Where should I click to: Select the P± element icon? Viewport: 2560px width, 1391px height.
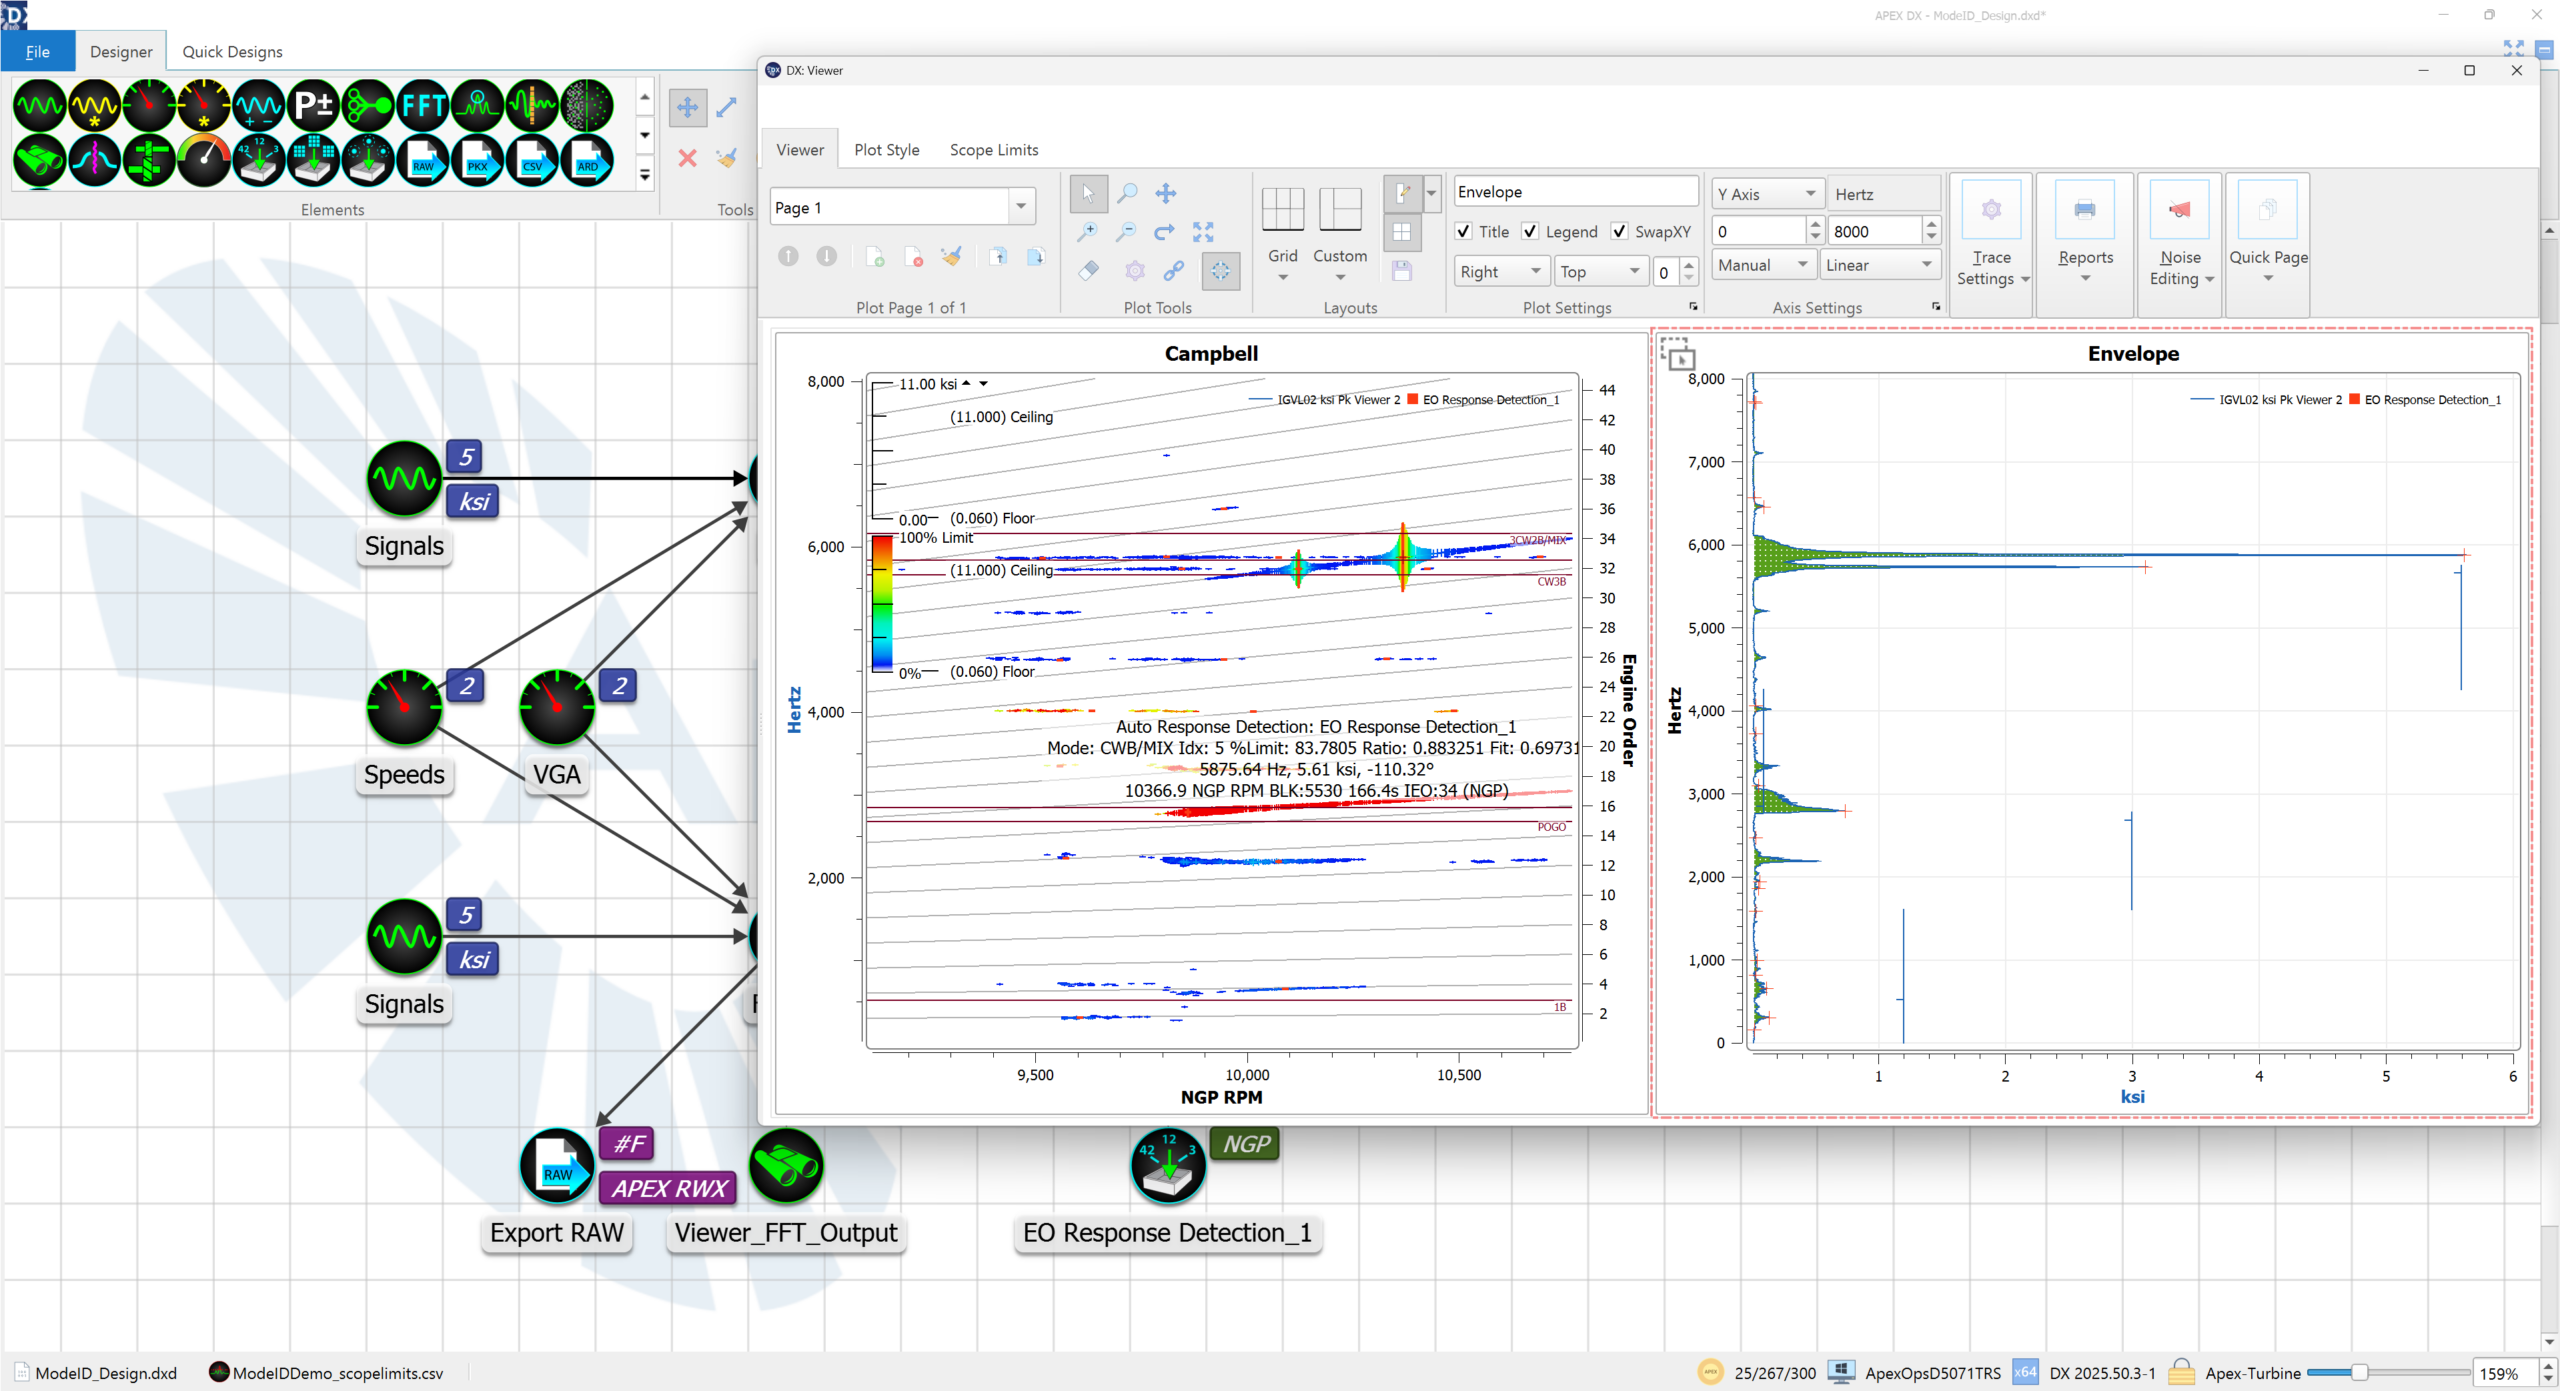tap(313, 106)
